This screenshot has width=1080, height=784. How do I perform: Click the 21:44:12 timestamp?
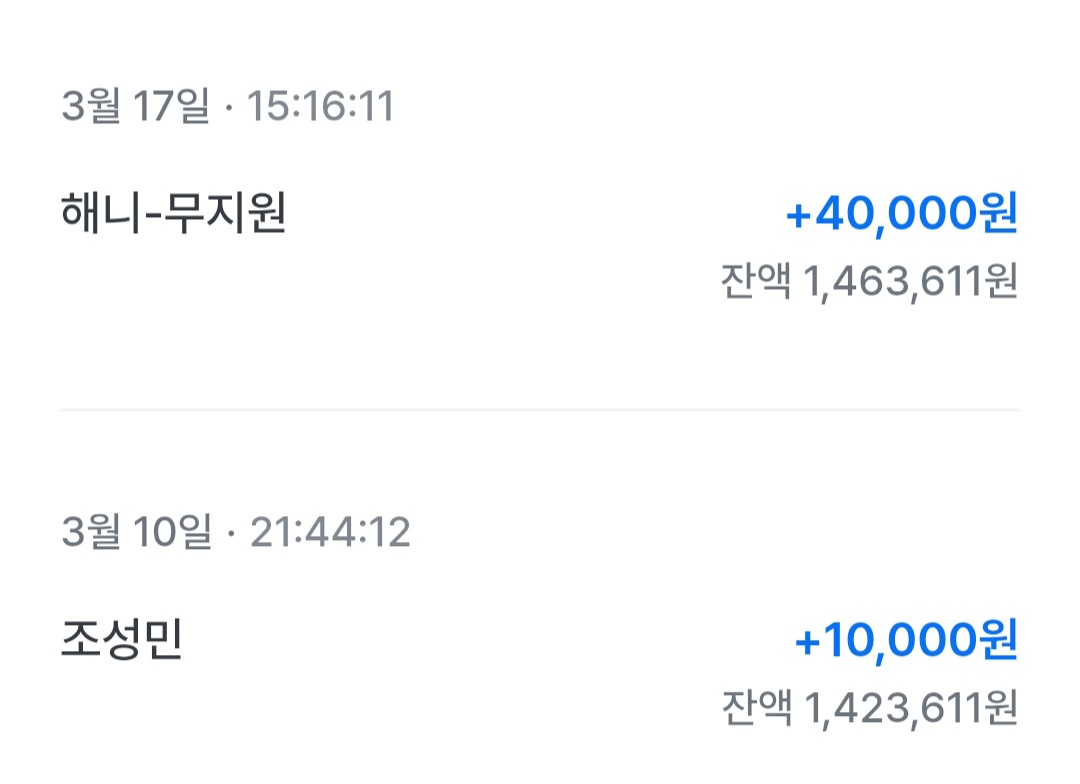pos(330,533)
